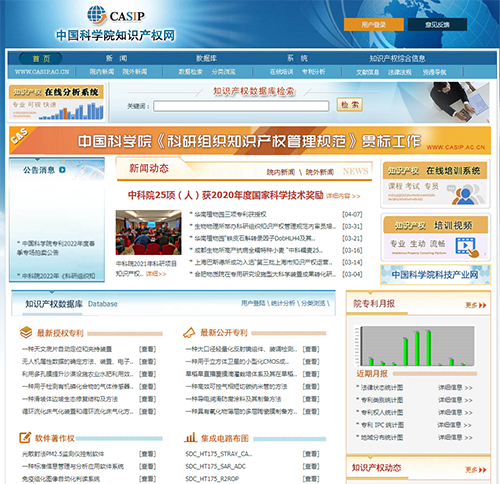Screen dimensions: 500x484
Task: Click the pencil edit icon beside 软件著作权
Action: pos(25,437)
